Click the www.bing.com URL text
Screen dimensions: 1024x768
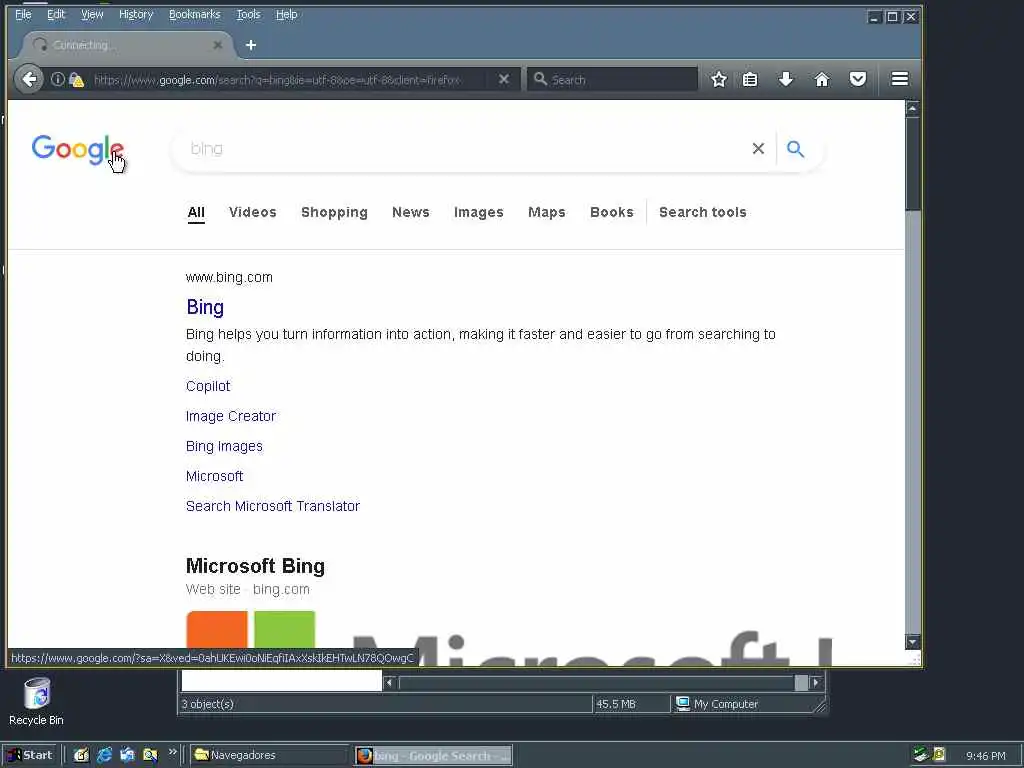tap(229, 277)
